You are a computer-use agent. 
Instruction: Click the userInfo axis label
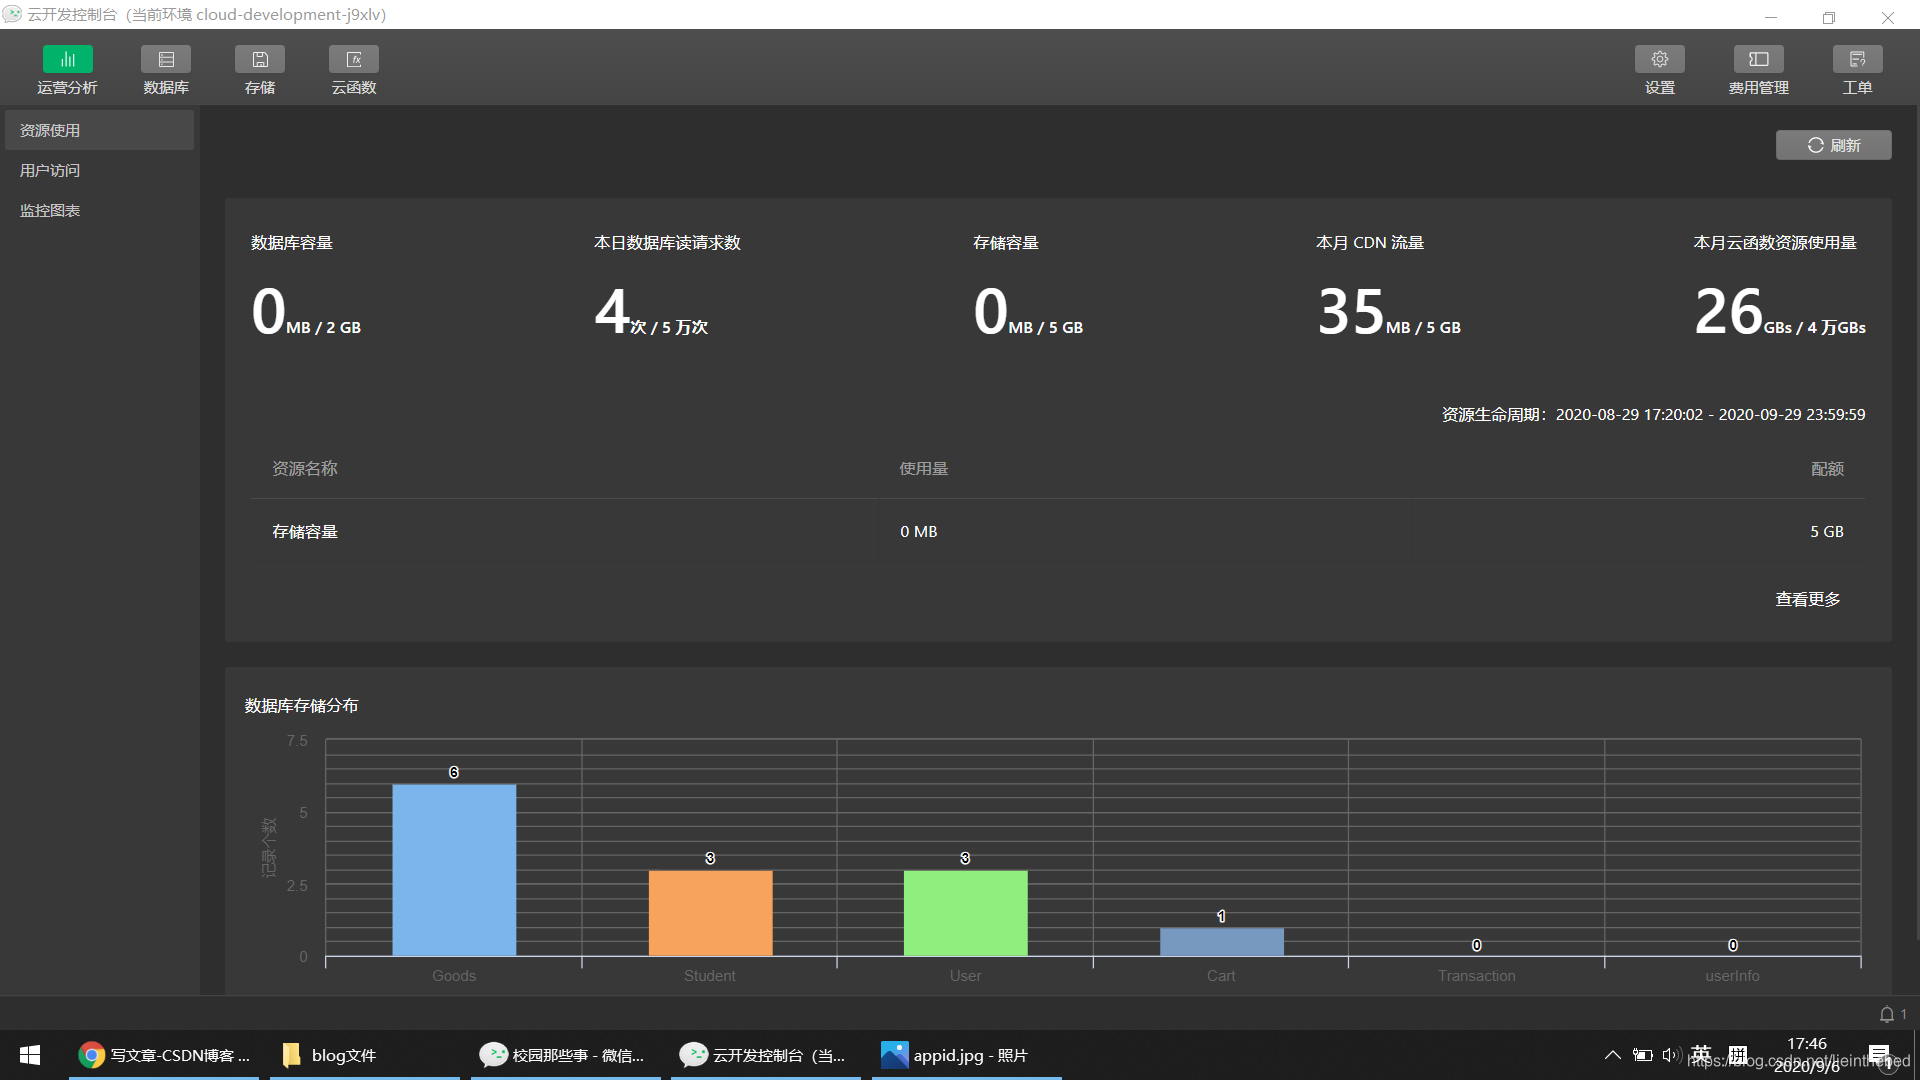1732,976
